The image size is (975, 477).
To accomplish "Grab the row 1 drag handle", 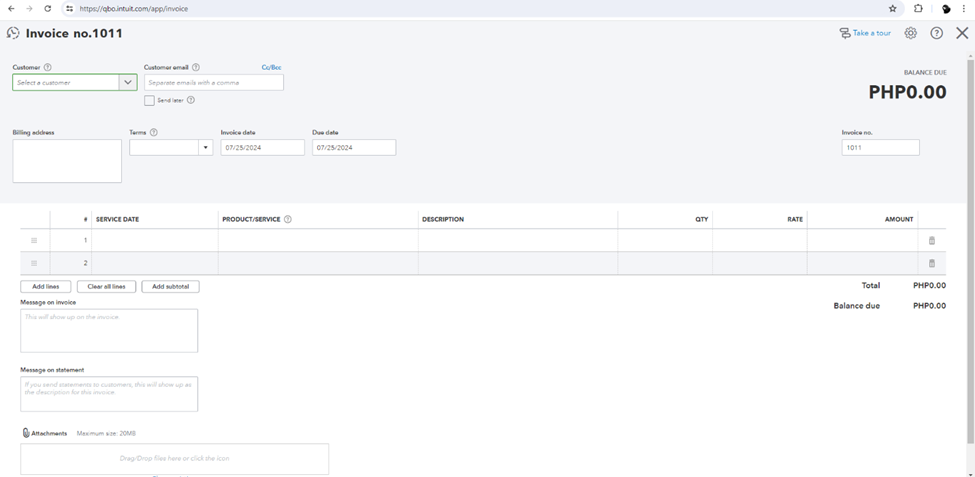I will click(x=34, y=240).
